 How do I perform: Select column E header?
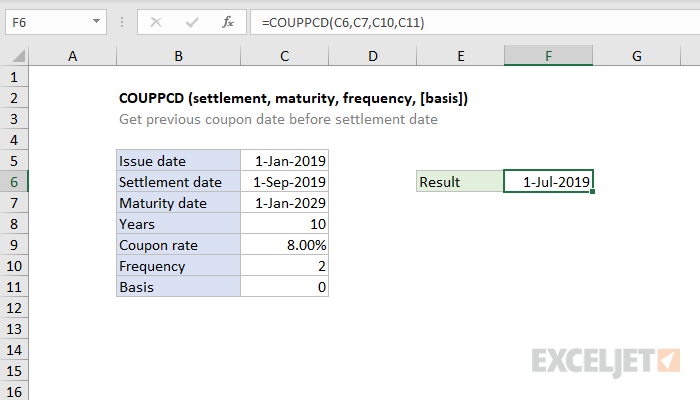(460, 56)
